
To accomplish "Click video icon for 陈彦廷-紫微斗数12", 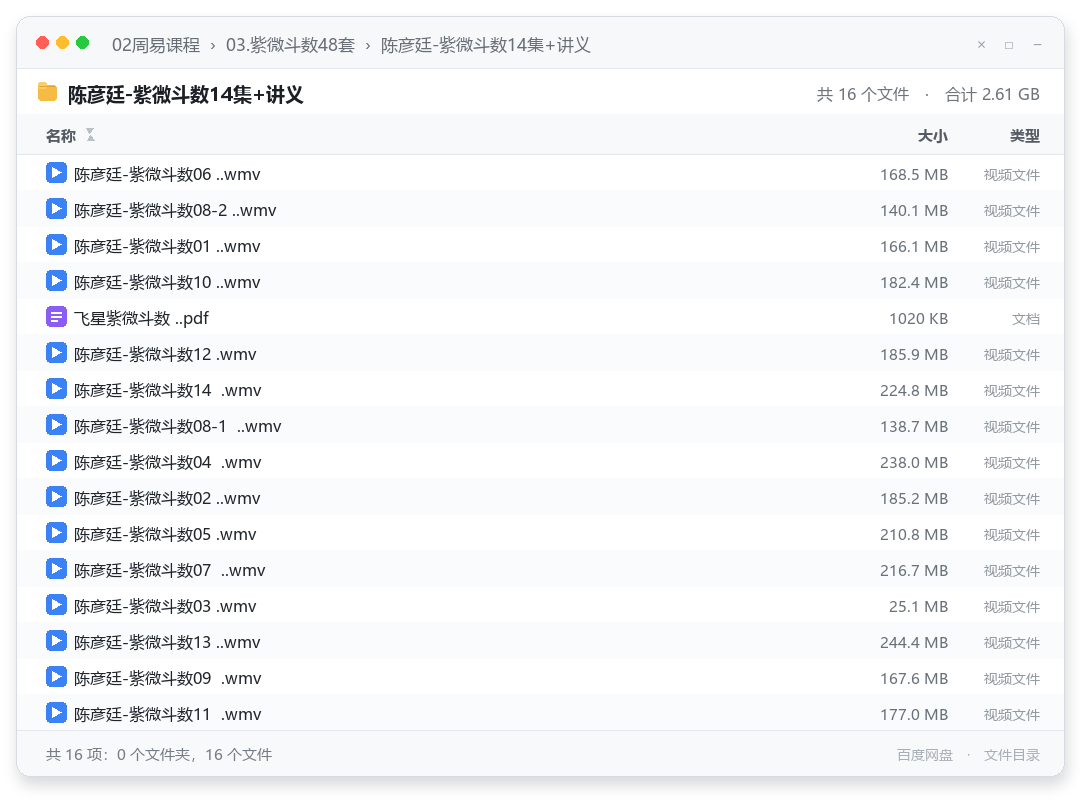I will tap(56, 353).
